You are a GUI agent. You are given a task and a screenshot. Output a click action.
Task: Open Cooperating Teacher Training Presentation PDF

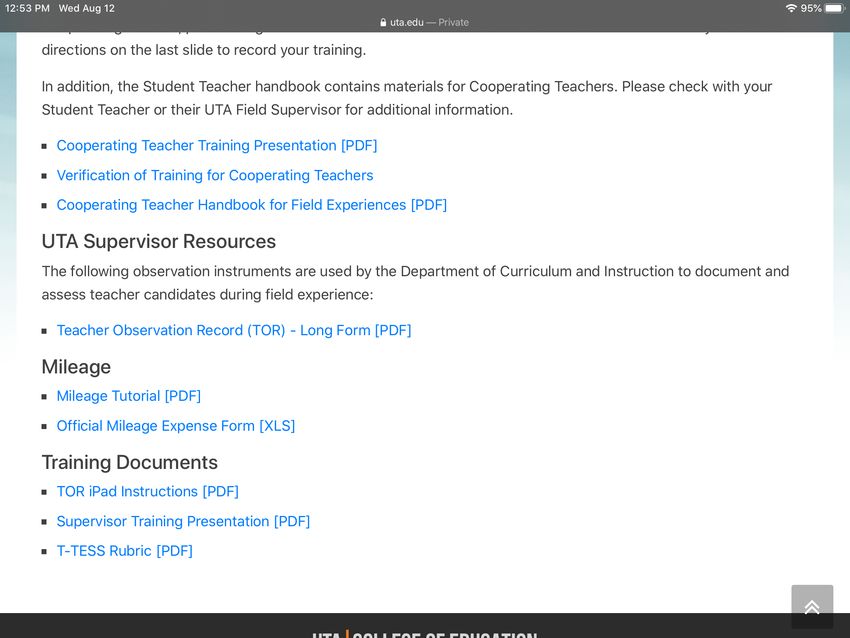point(217,145)
